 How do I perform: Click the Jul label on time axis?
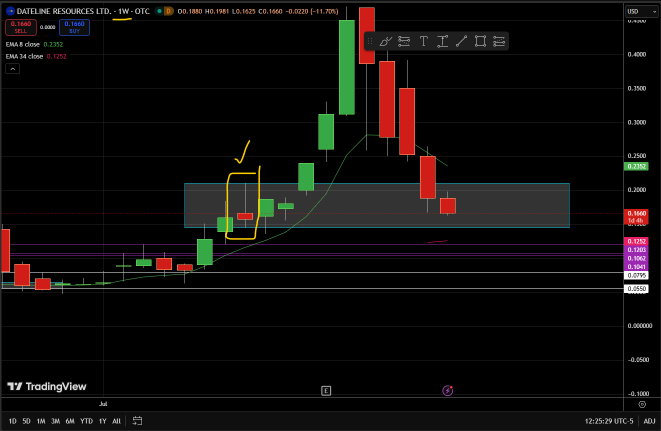pos(103,404)
